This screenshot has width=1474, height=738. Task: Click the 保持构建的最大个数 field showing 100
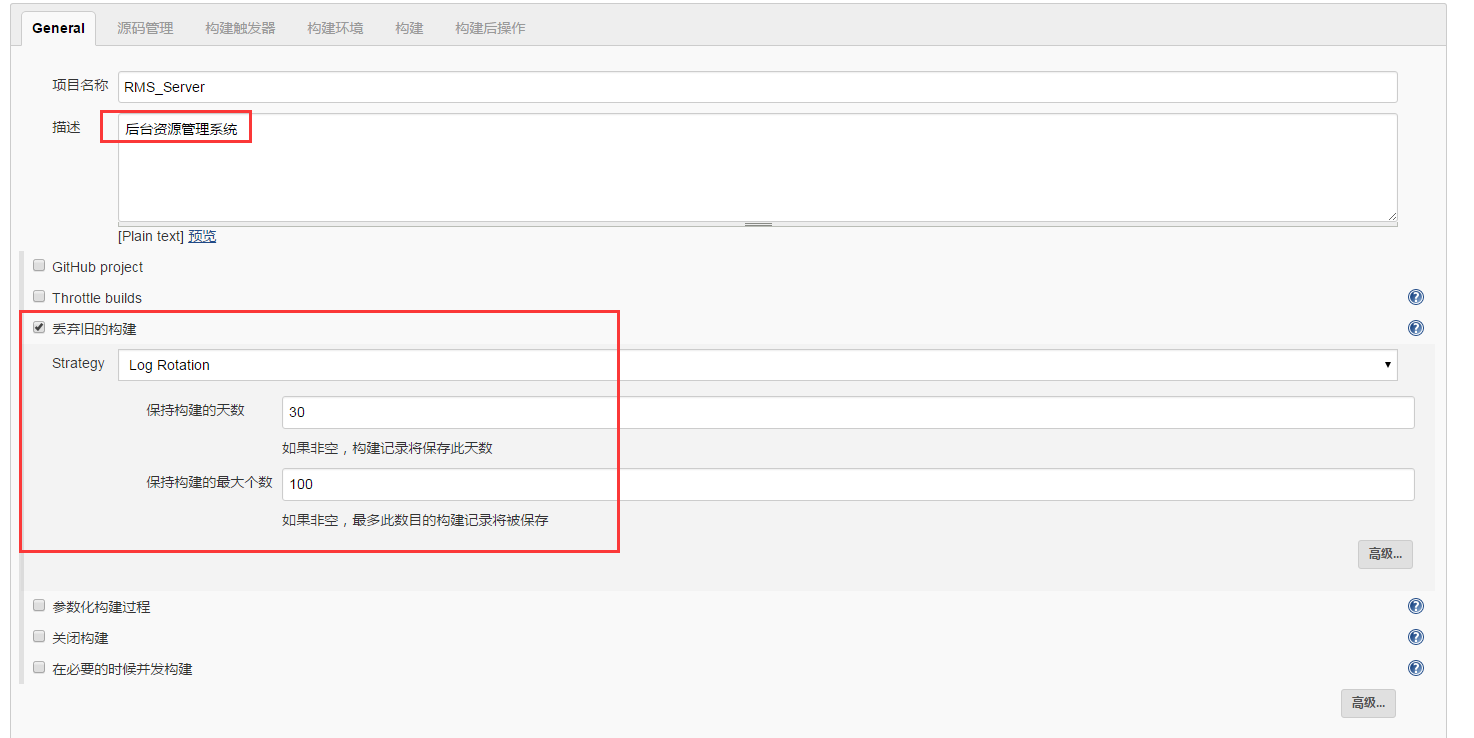pyautogui.click(x=848, y=484)
